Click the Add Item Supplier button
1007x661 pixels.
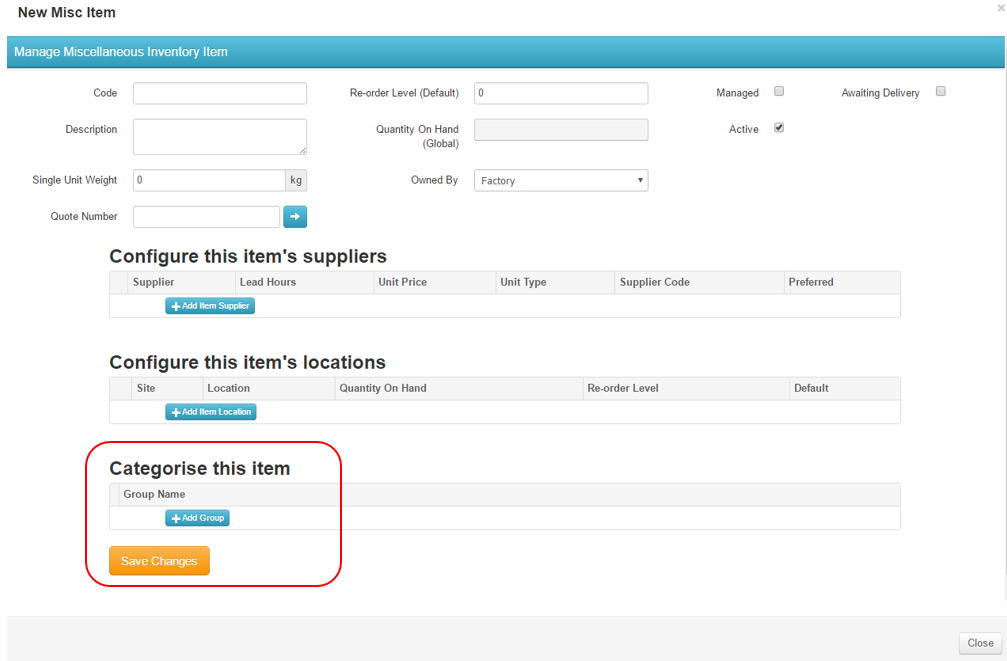210,306
